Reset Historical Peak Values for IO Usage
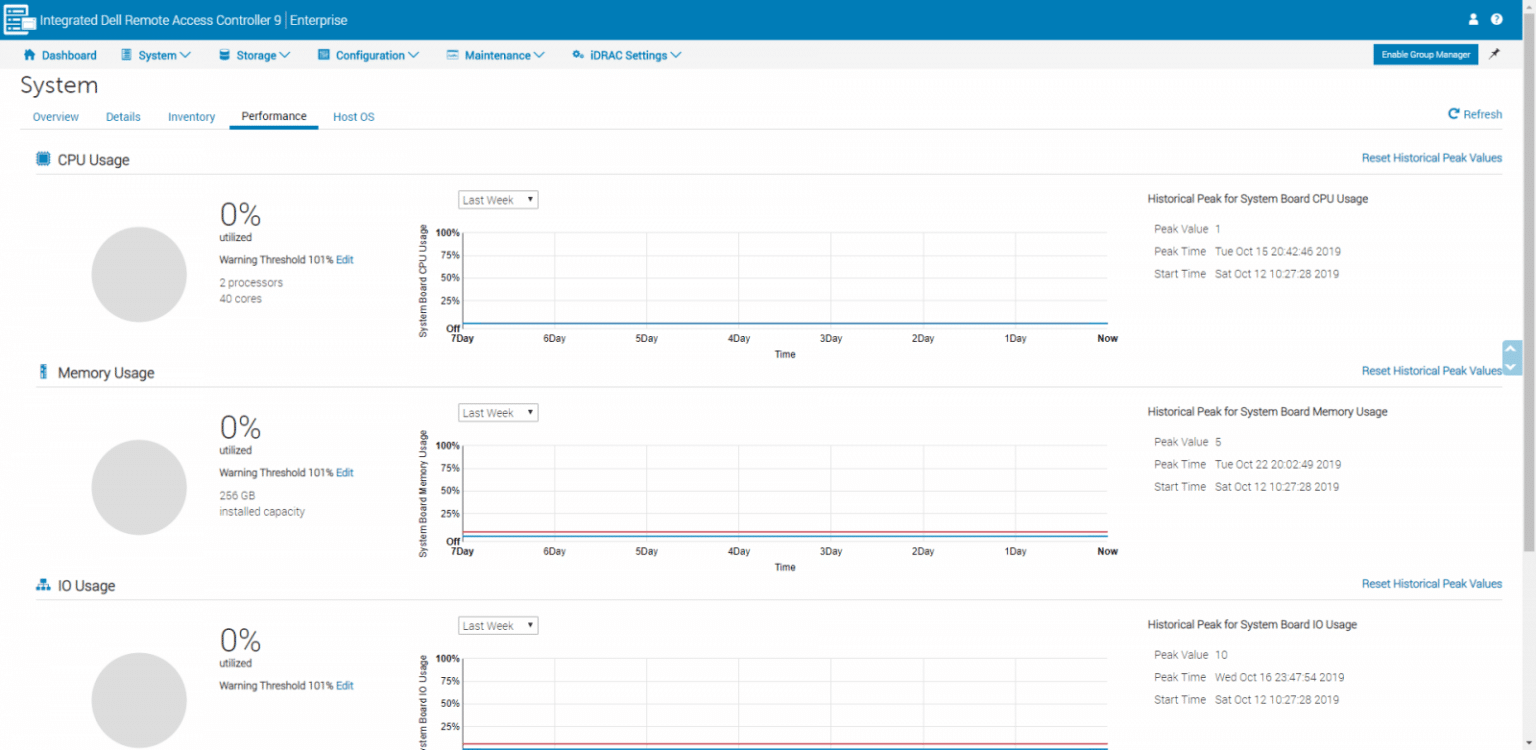The width and height of the screenshot is (1536, 750). [x=1432, y=584]
